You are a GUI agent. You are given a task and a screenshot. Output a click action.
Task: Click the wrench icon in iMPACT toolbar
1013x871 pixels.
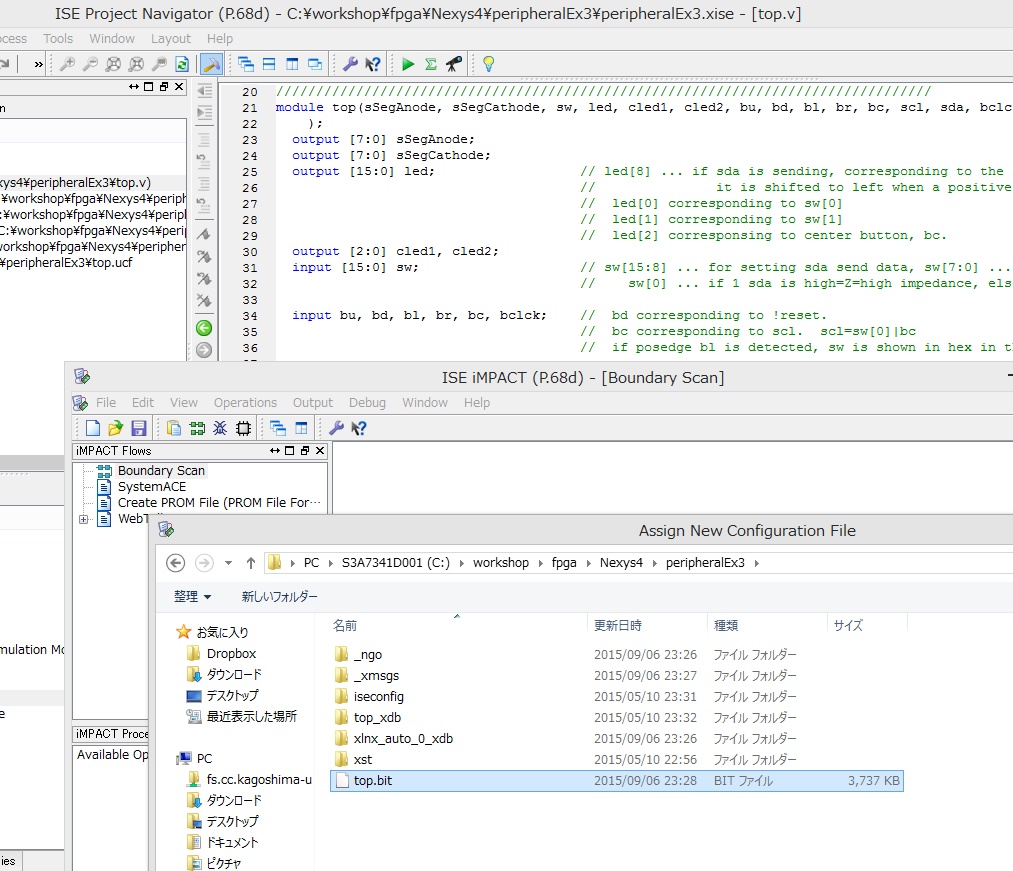click(x=336, y=428)
